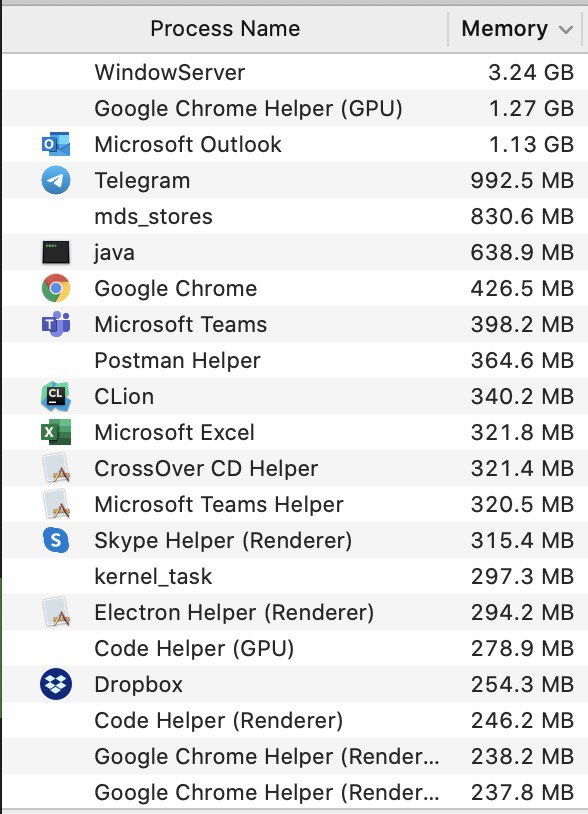
Task: Select the Skype Helper icon
Action: click(x=56, y=540)
